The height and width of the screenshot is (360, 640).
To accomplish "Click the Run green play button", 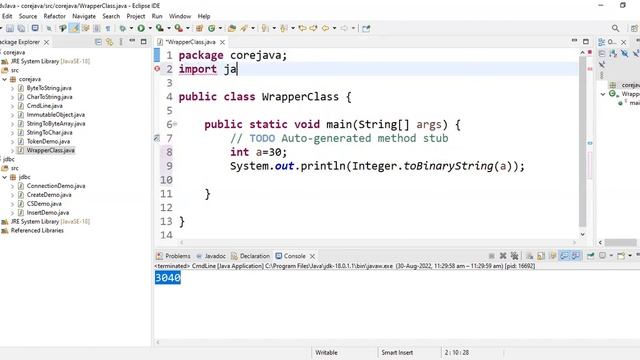I will click(x=141, y=28).
